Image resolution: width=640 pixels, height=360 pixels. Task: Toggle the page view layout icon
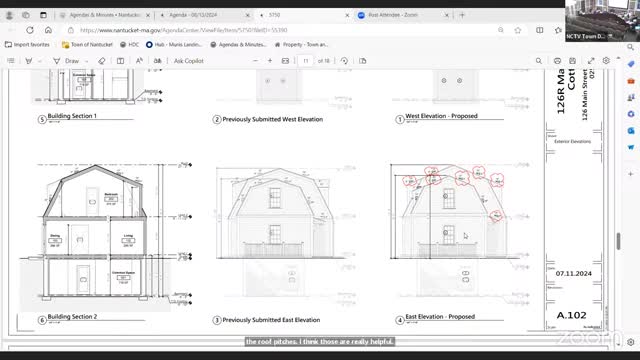click(120, 61)
